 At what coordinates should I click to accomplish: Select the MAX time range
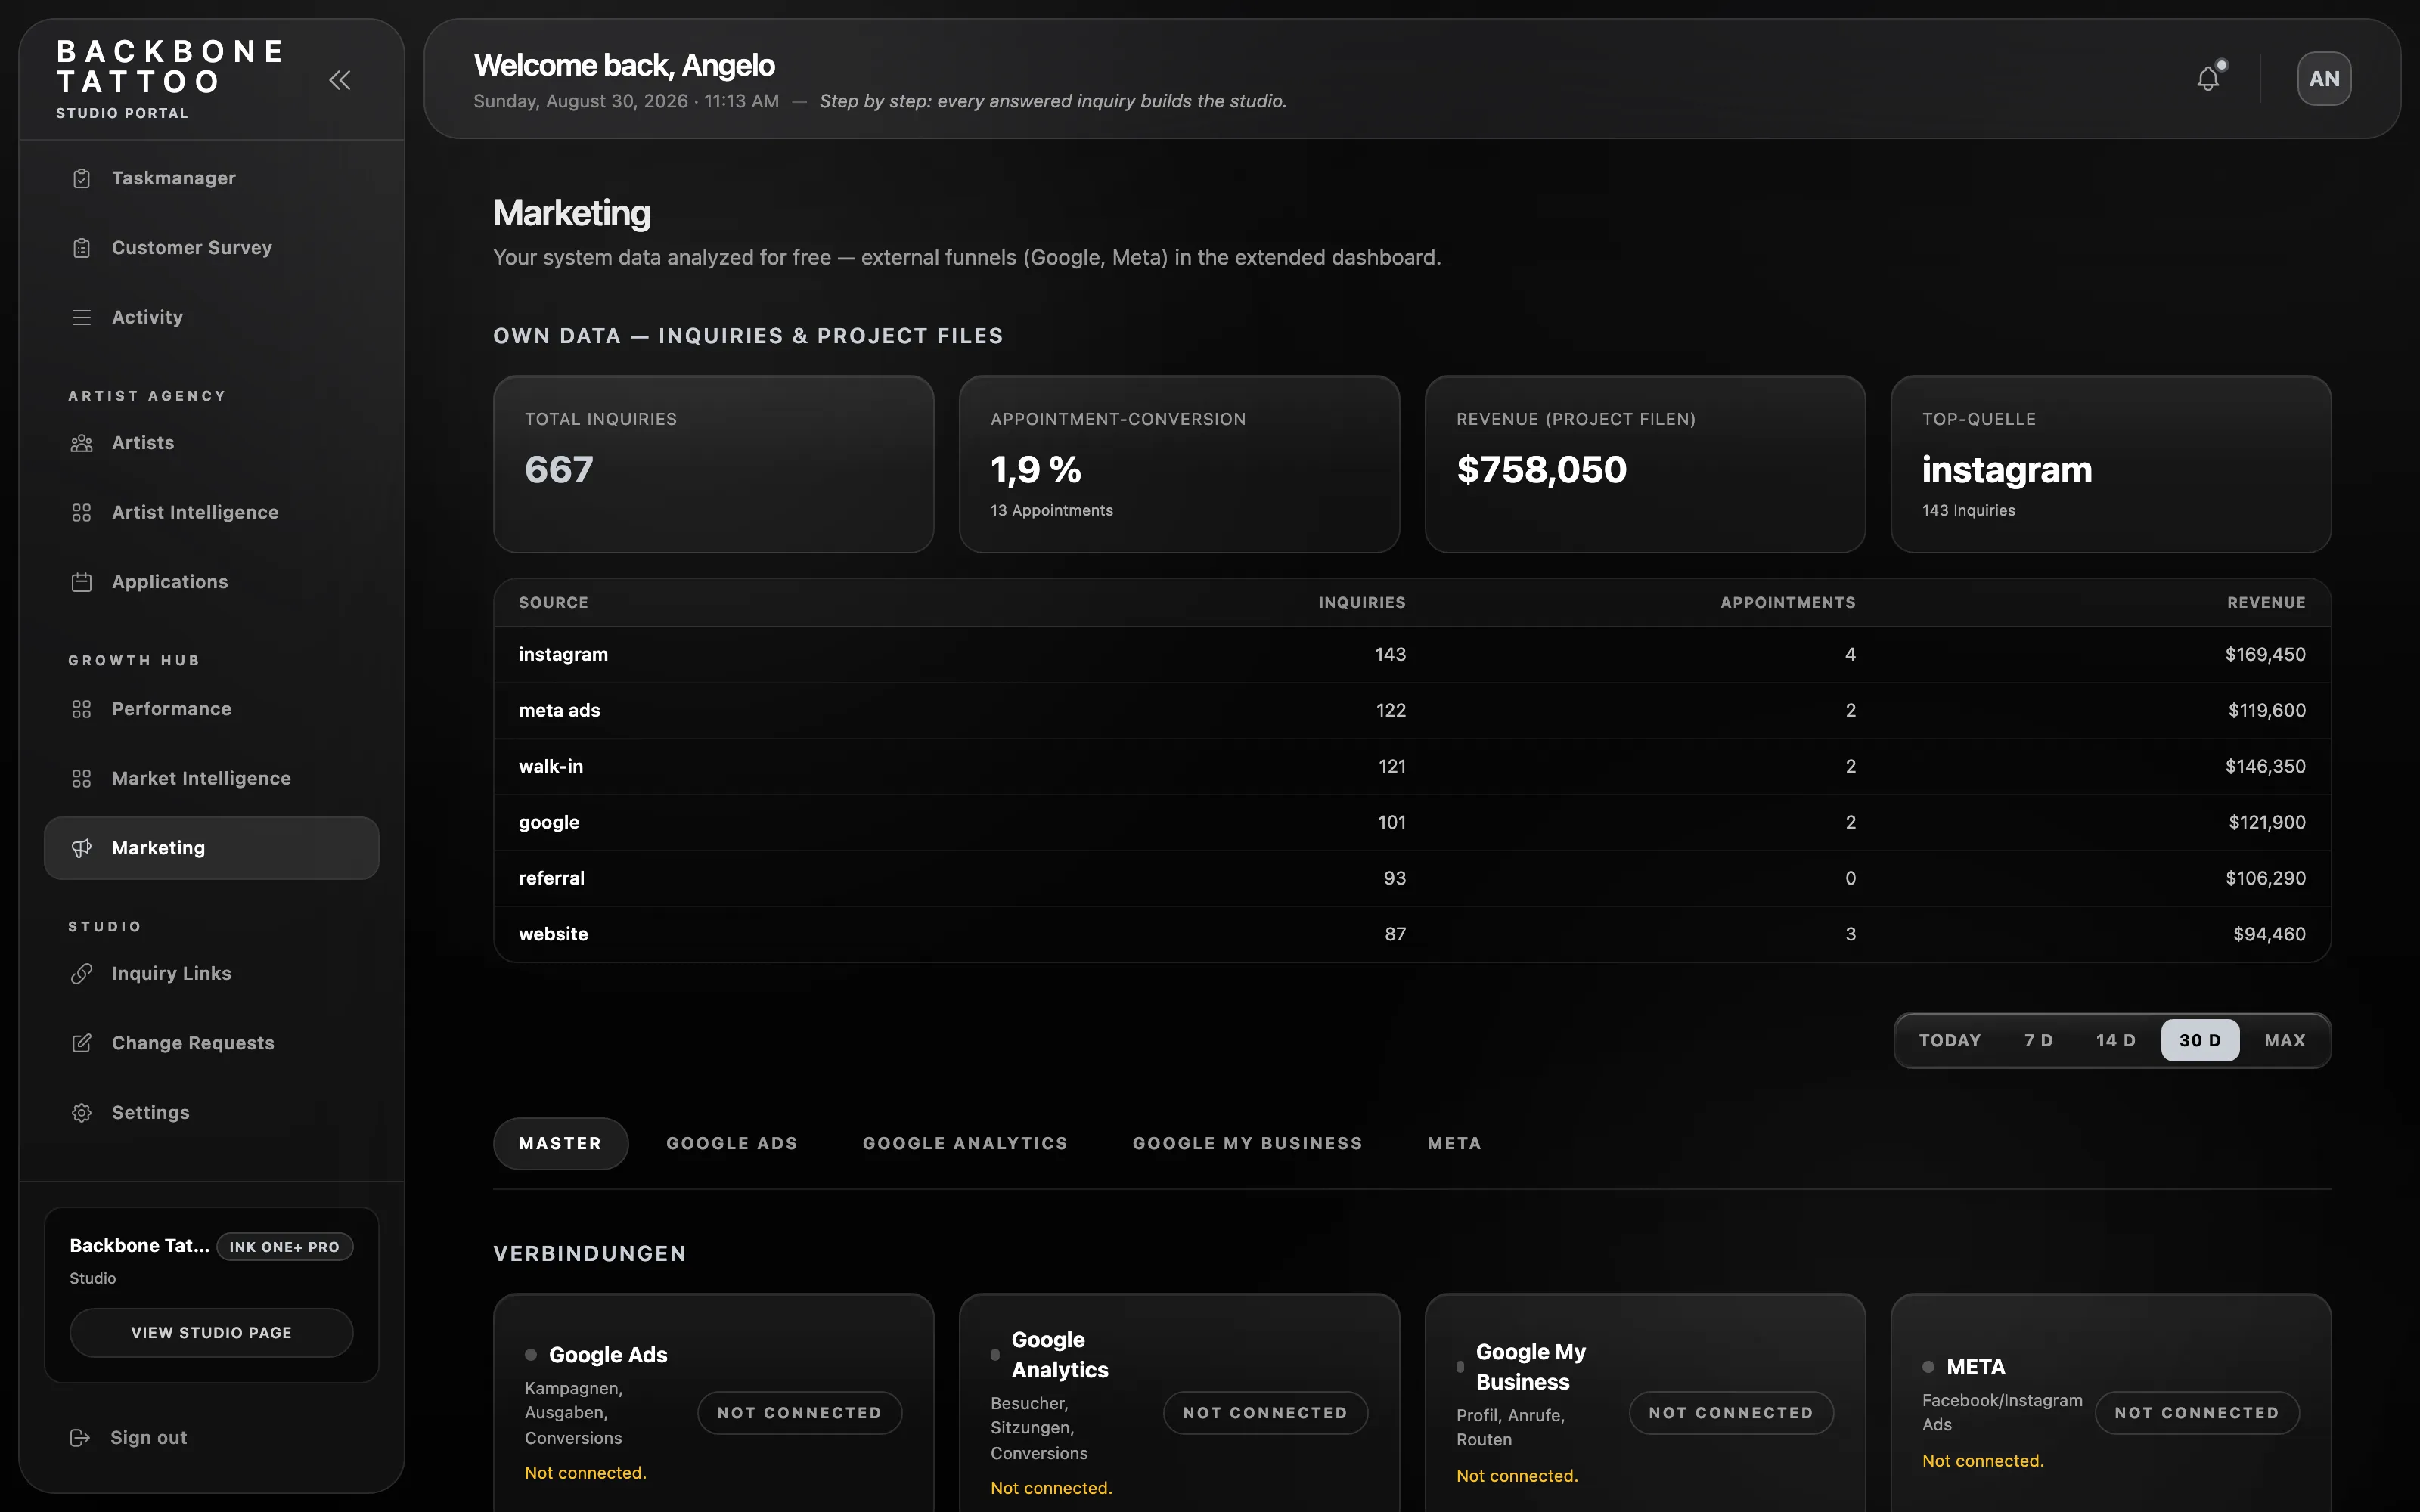pyautogui.click(x=2285, y=1040)
